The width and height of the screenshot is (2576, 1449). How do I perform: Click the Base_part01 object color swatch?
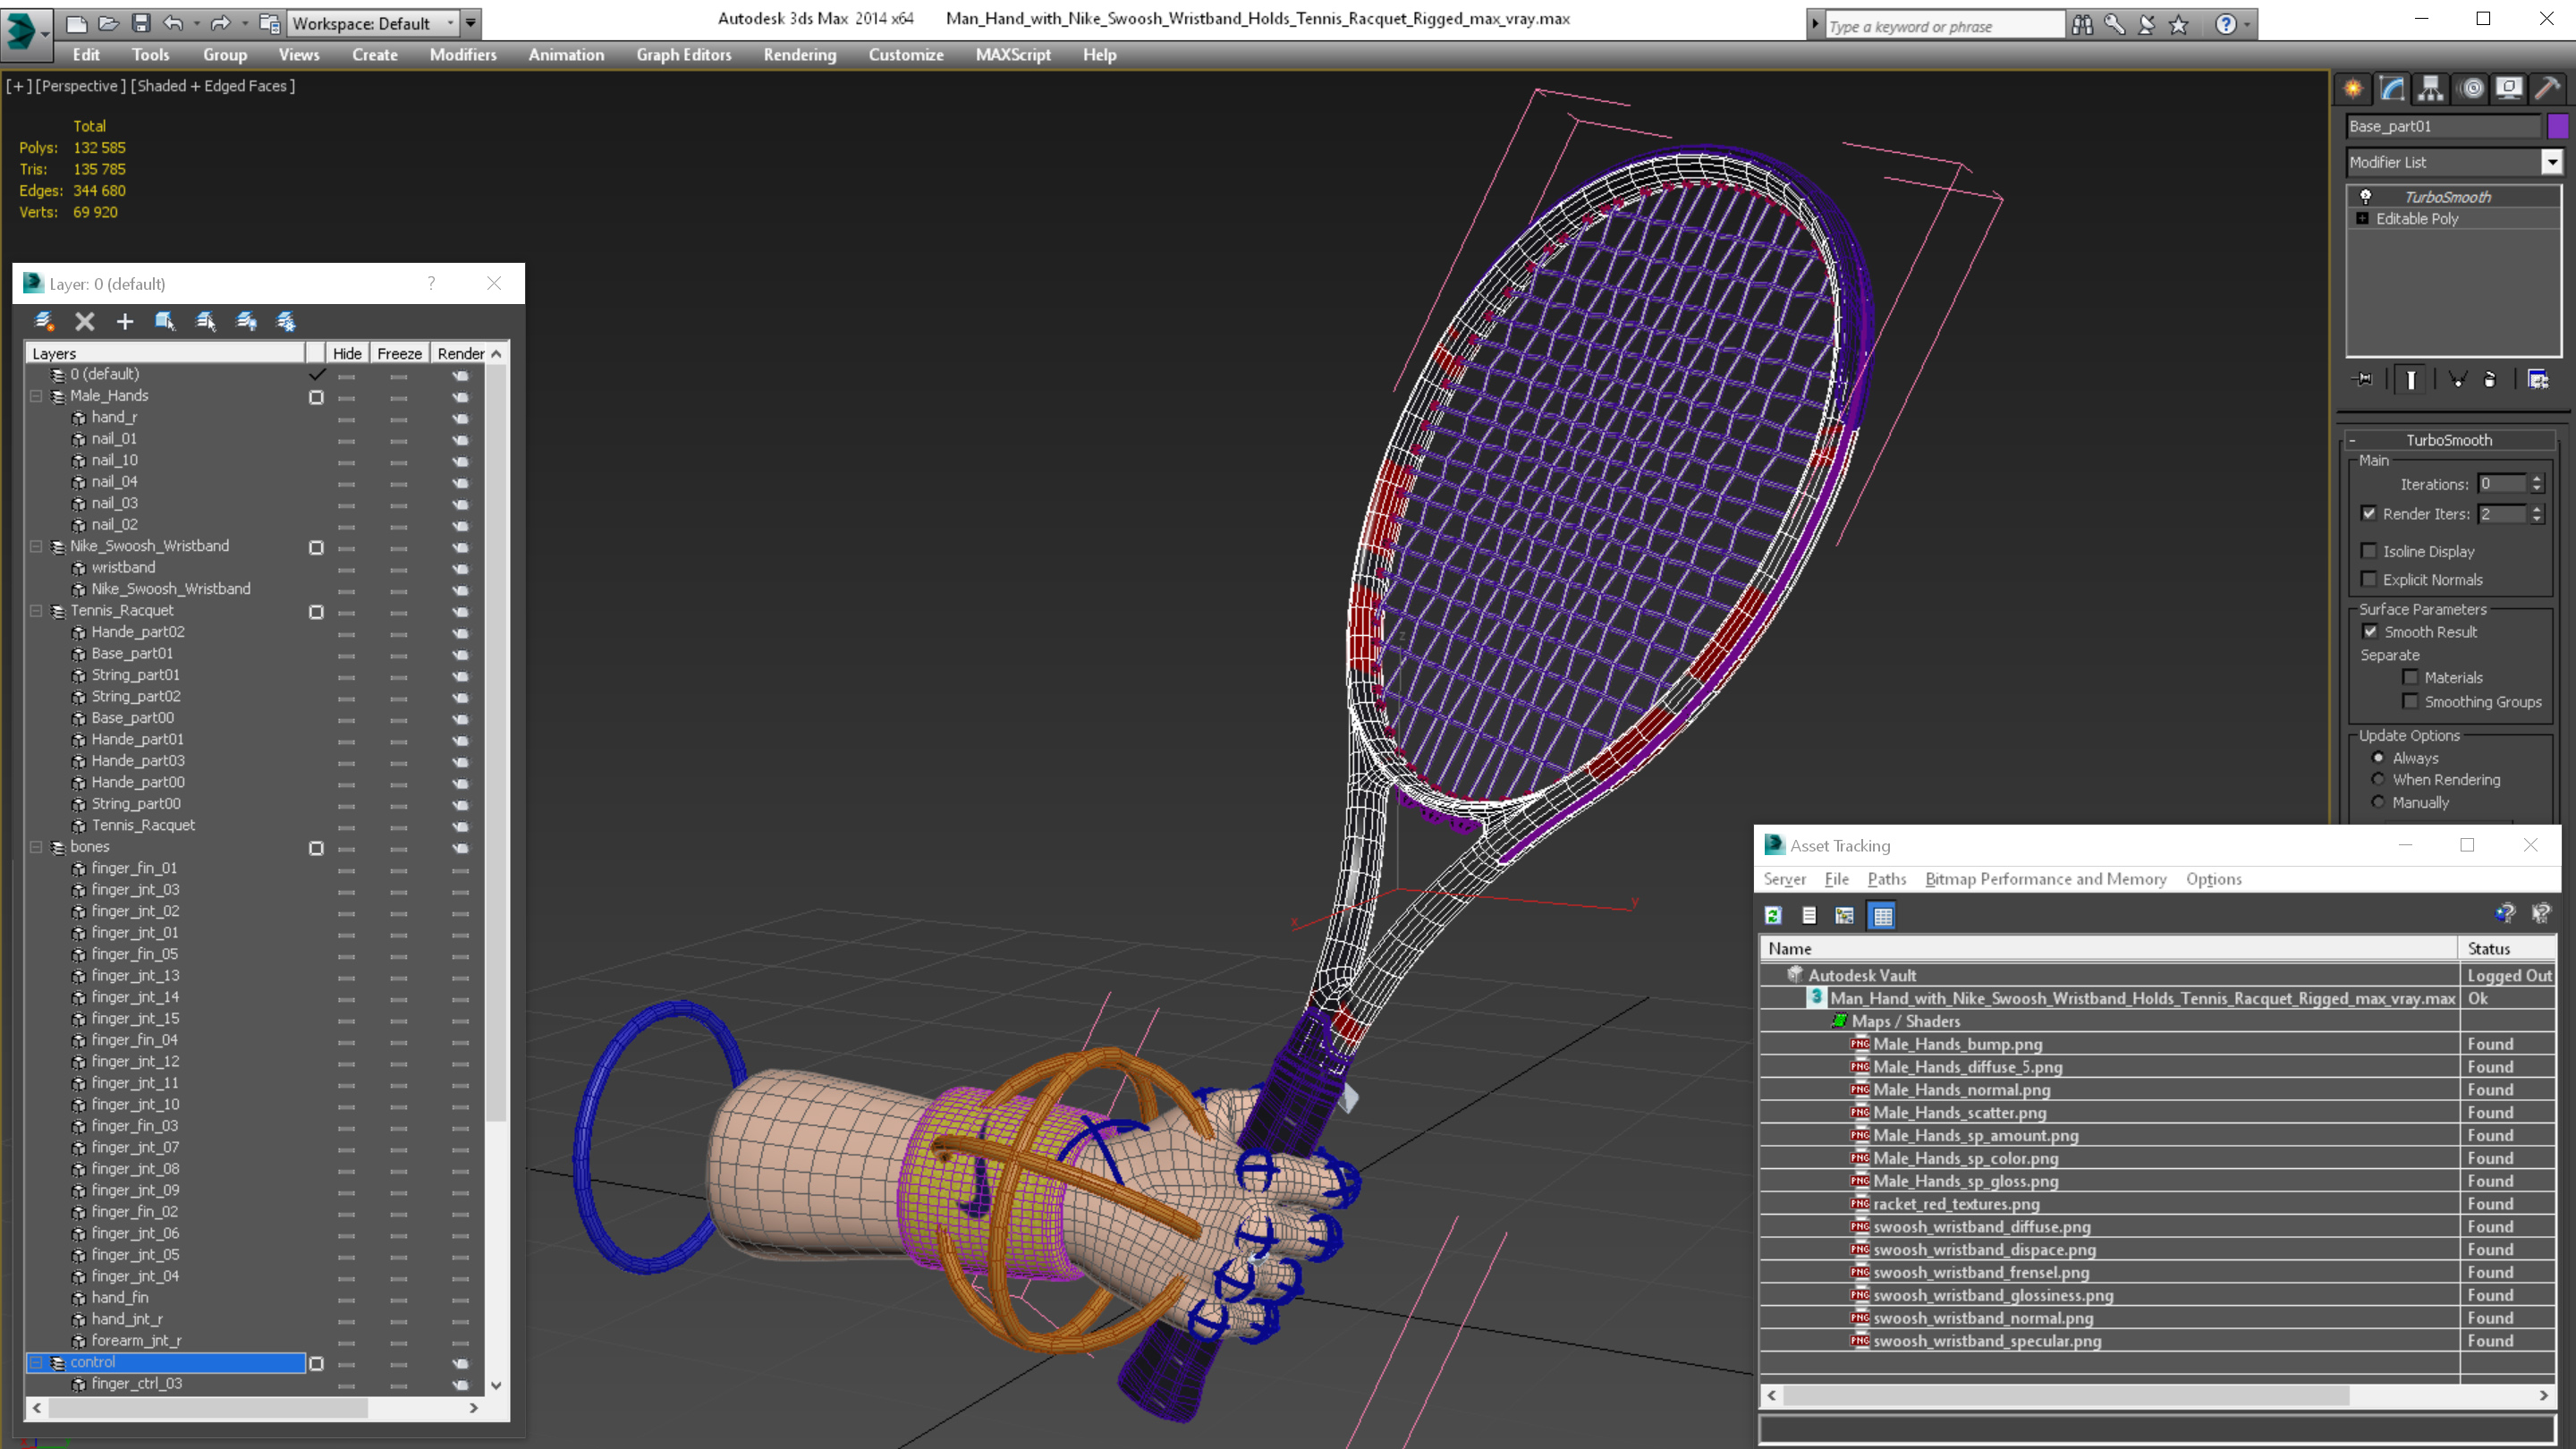2557,126
